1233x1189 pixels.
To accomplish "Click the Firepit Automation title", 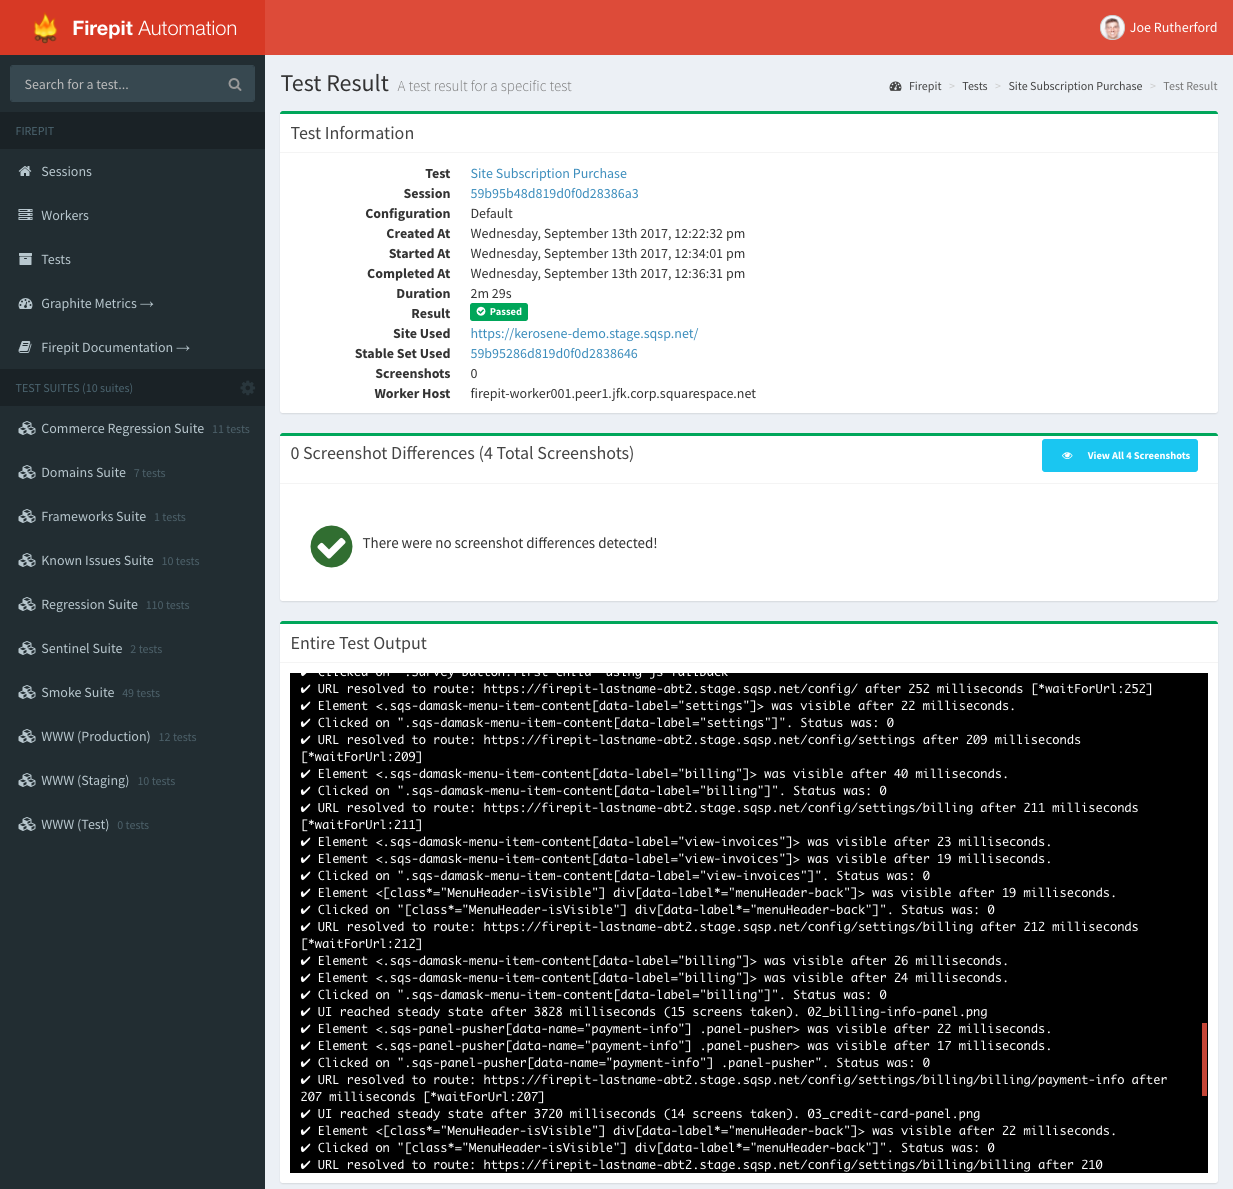I will [x=155, y=28].
